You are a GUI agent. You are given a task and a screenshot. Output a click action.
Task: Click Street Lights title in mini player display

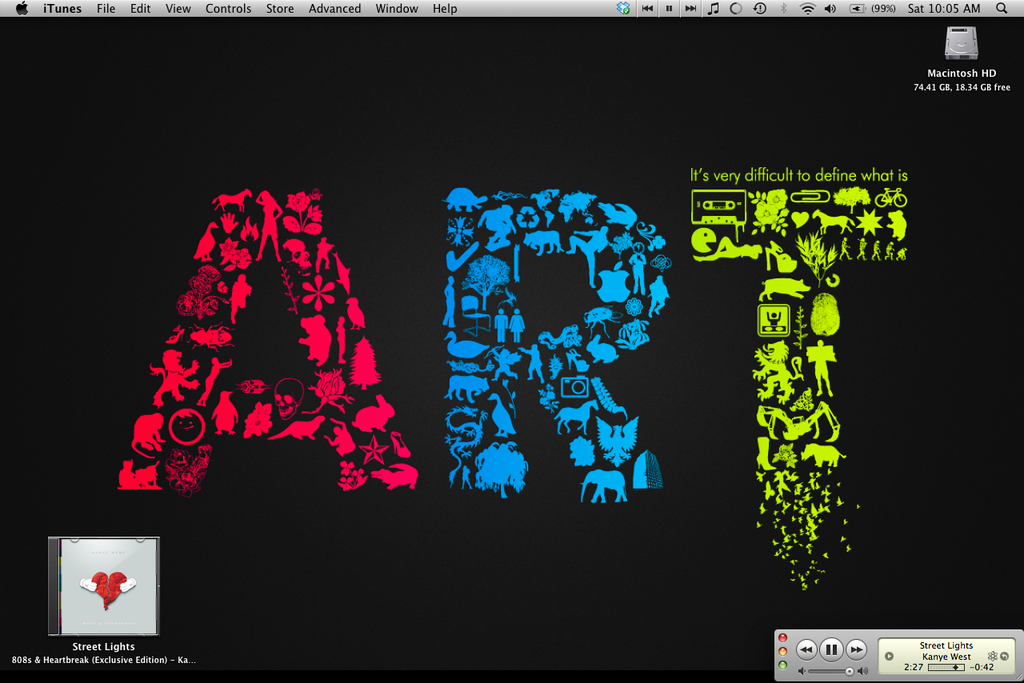tap(946, 646)
